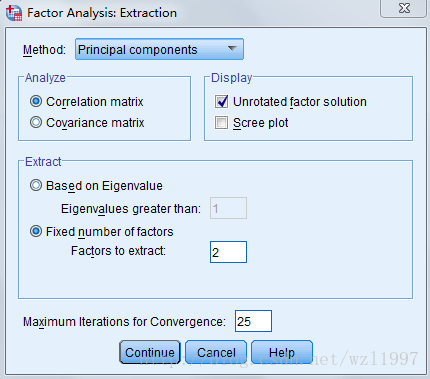Click the Maximum Iterations for Convergence label
Image resolution: width=430 pixels, height=379 pixels.
click(124, 322)
